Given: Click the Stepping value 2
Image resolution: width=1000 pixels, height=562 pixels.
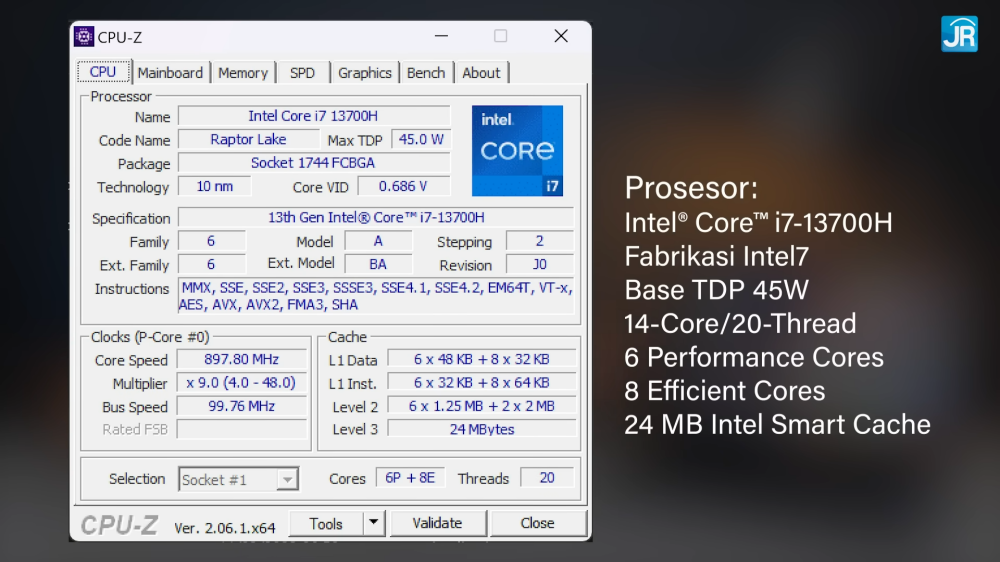Looking at the screenshot, I should [540, 241].
